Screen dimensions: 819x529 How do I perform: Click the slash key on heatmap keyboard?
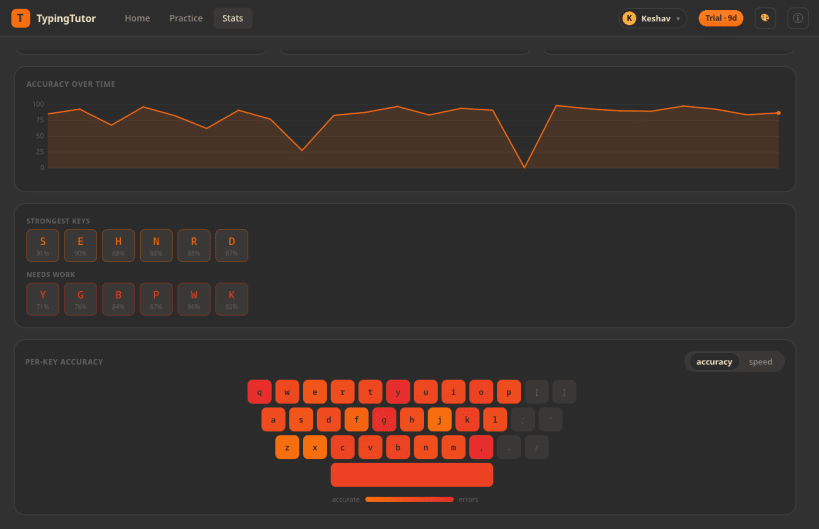[536, 448]
